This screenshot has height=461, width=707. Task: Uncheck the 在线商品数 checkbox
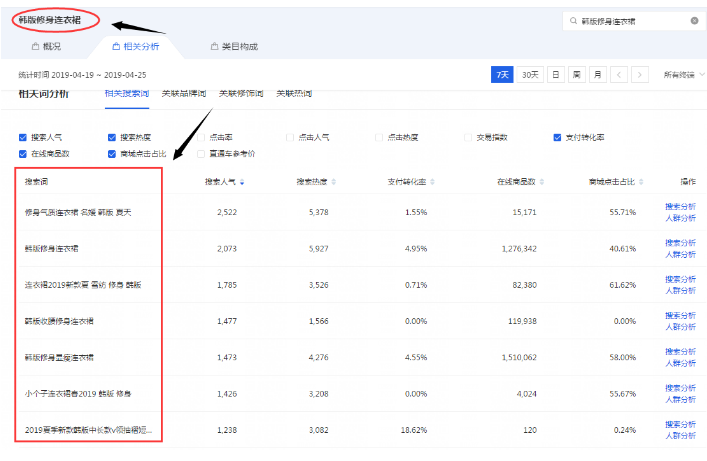23,154
